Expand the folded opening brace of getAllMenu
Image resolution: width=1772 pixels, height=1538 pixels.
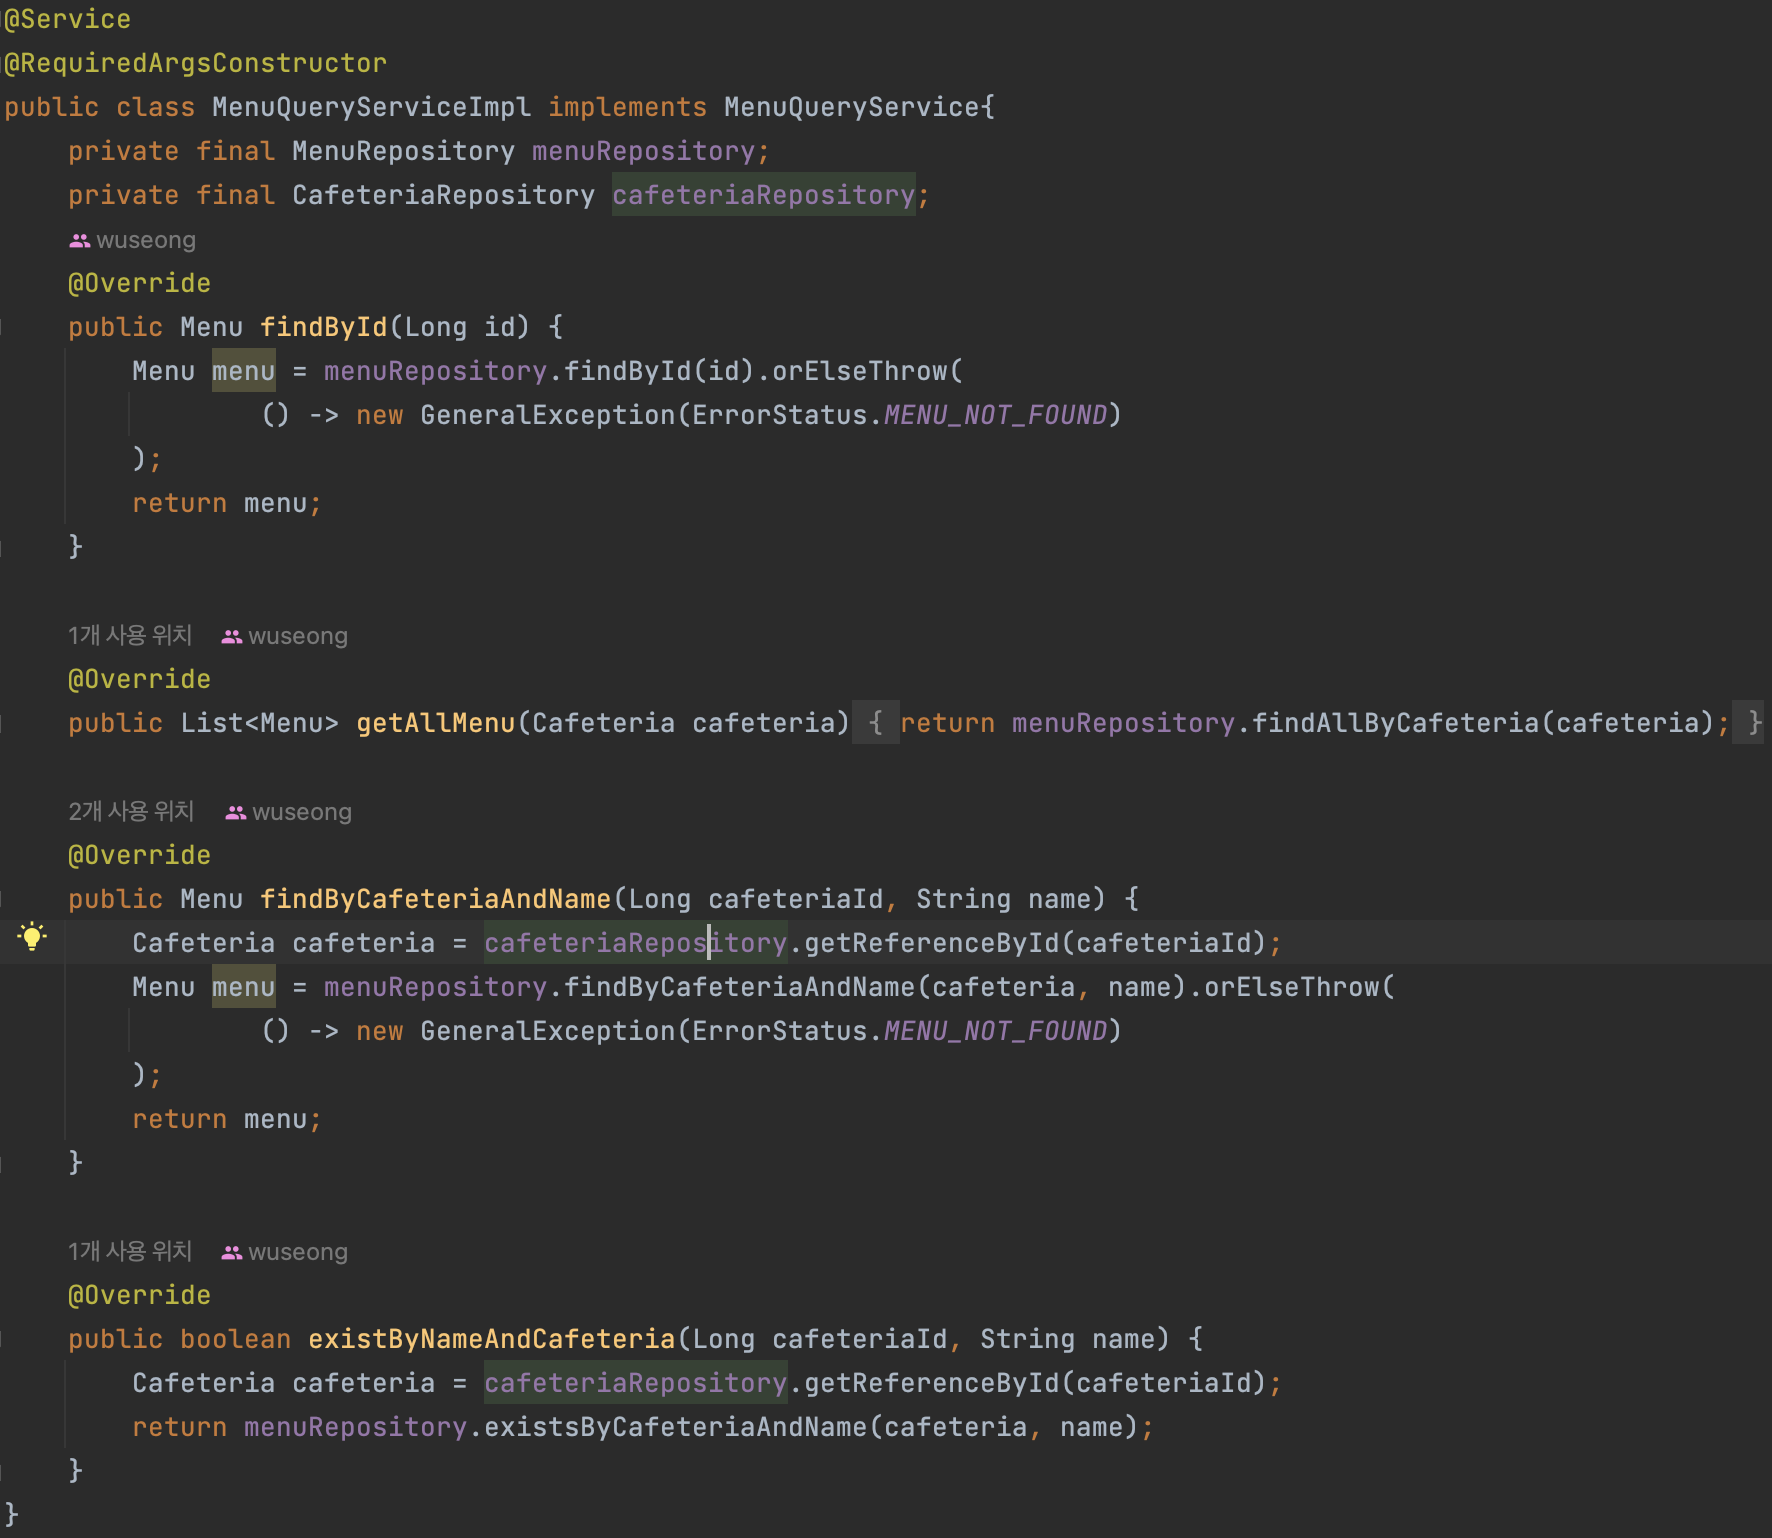(876, 723)
